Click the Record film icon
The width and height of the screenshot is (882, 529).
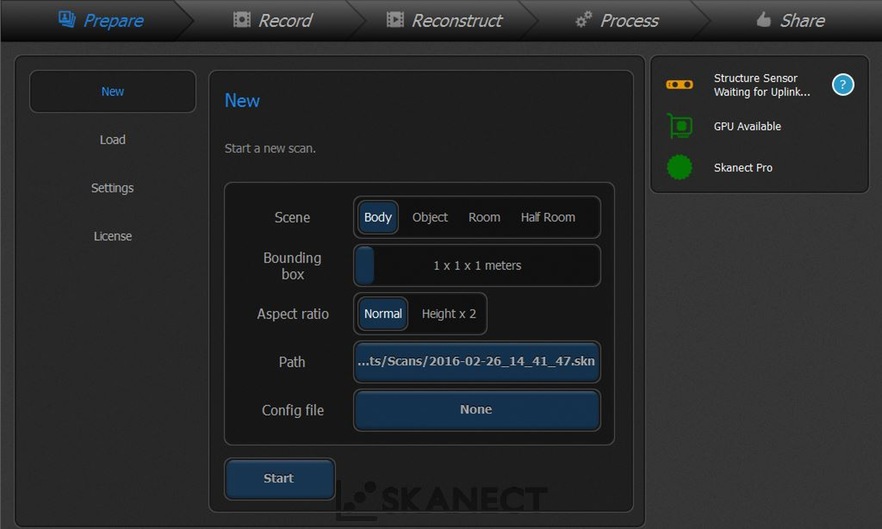[242, 20]
